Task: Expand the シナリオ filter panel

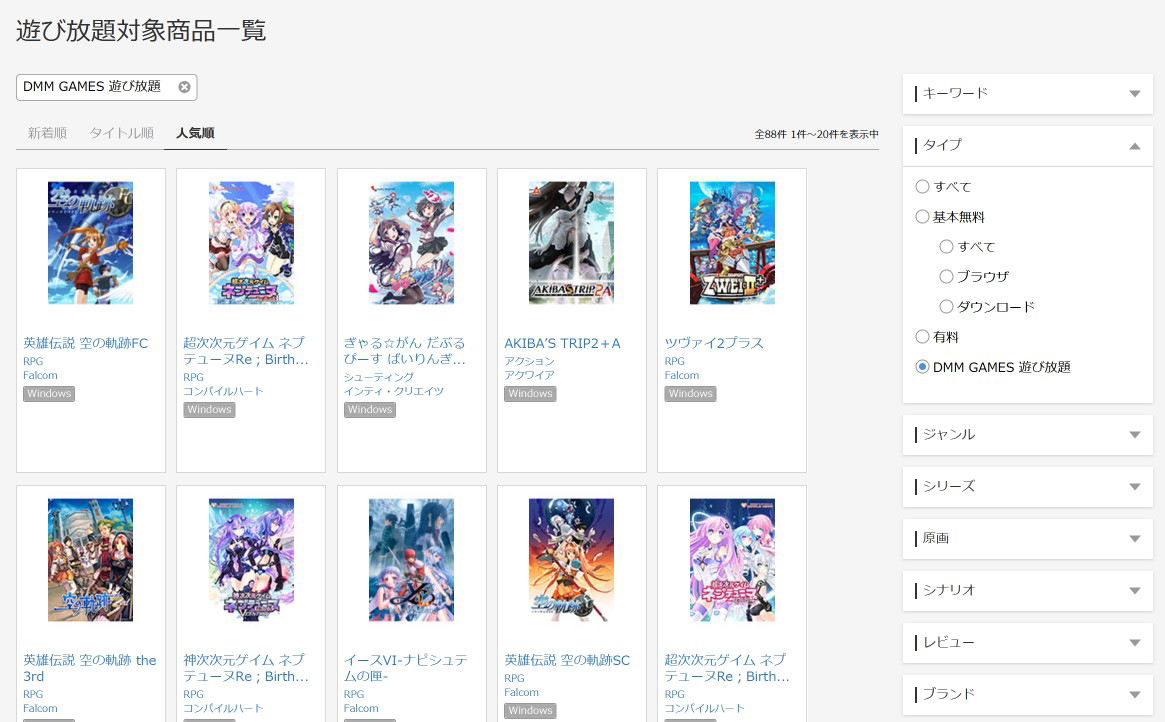Action: pos(1028,591)
